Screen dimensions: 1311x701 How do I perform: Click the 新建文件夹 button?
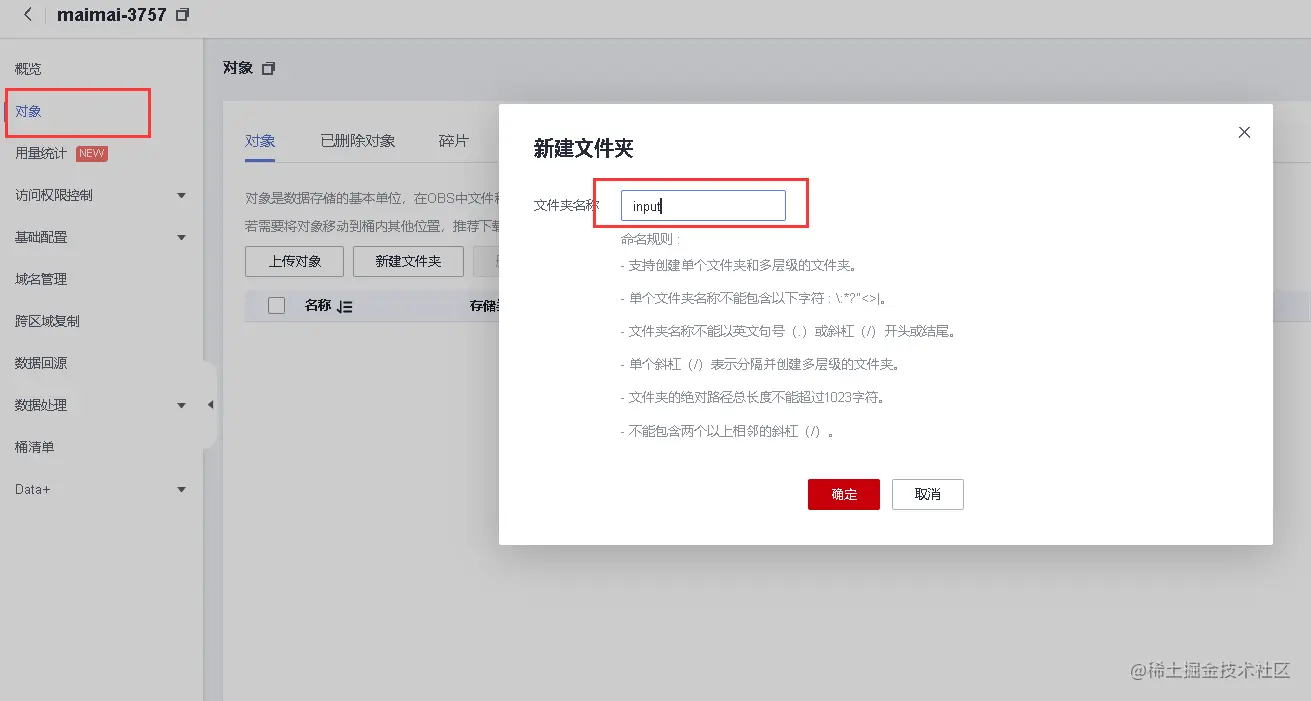click(408, 261)
